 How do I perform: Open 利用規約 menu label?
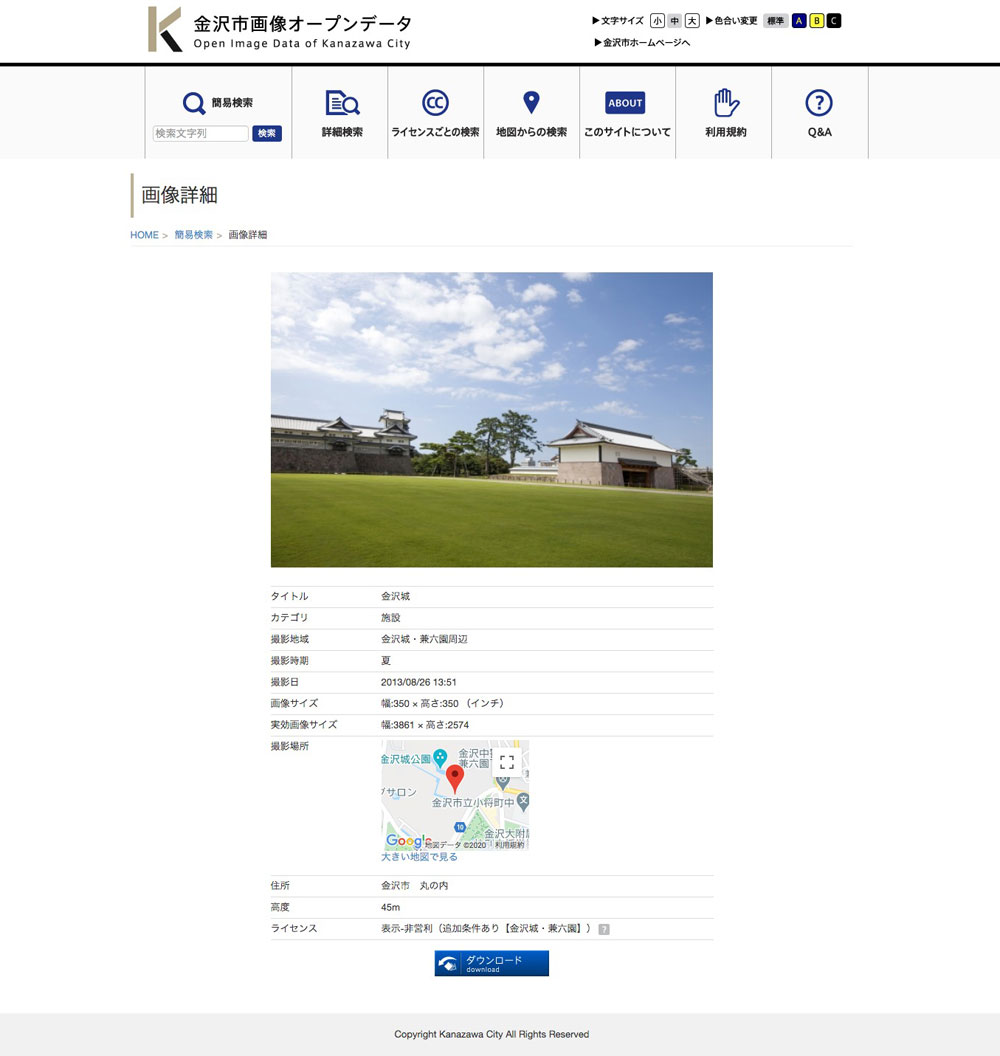726,132
